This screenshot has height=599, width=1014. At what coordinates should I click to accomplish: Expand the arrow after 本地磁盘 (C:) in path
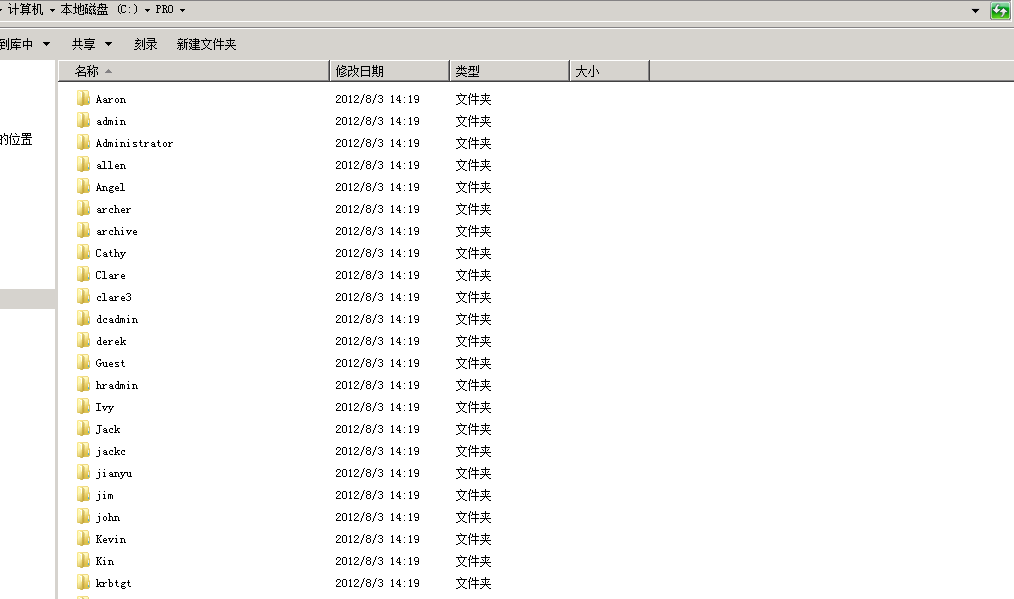click(x=147, y=10)
